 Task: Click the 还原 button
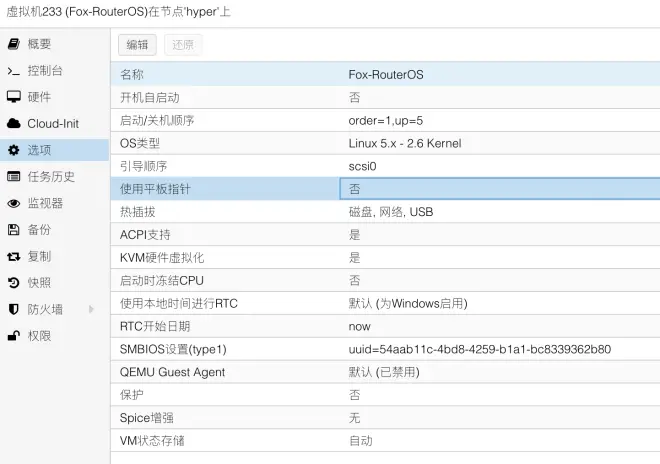point(183,45)
